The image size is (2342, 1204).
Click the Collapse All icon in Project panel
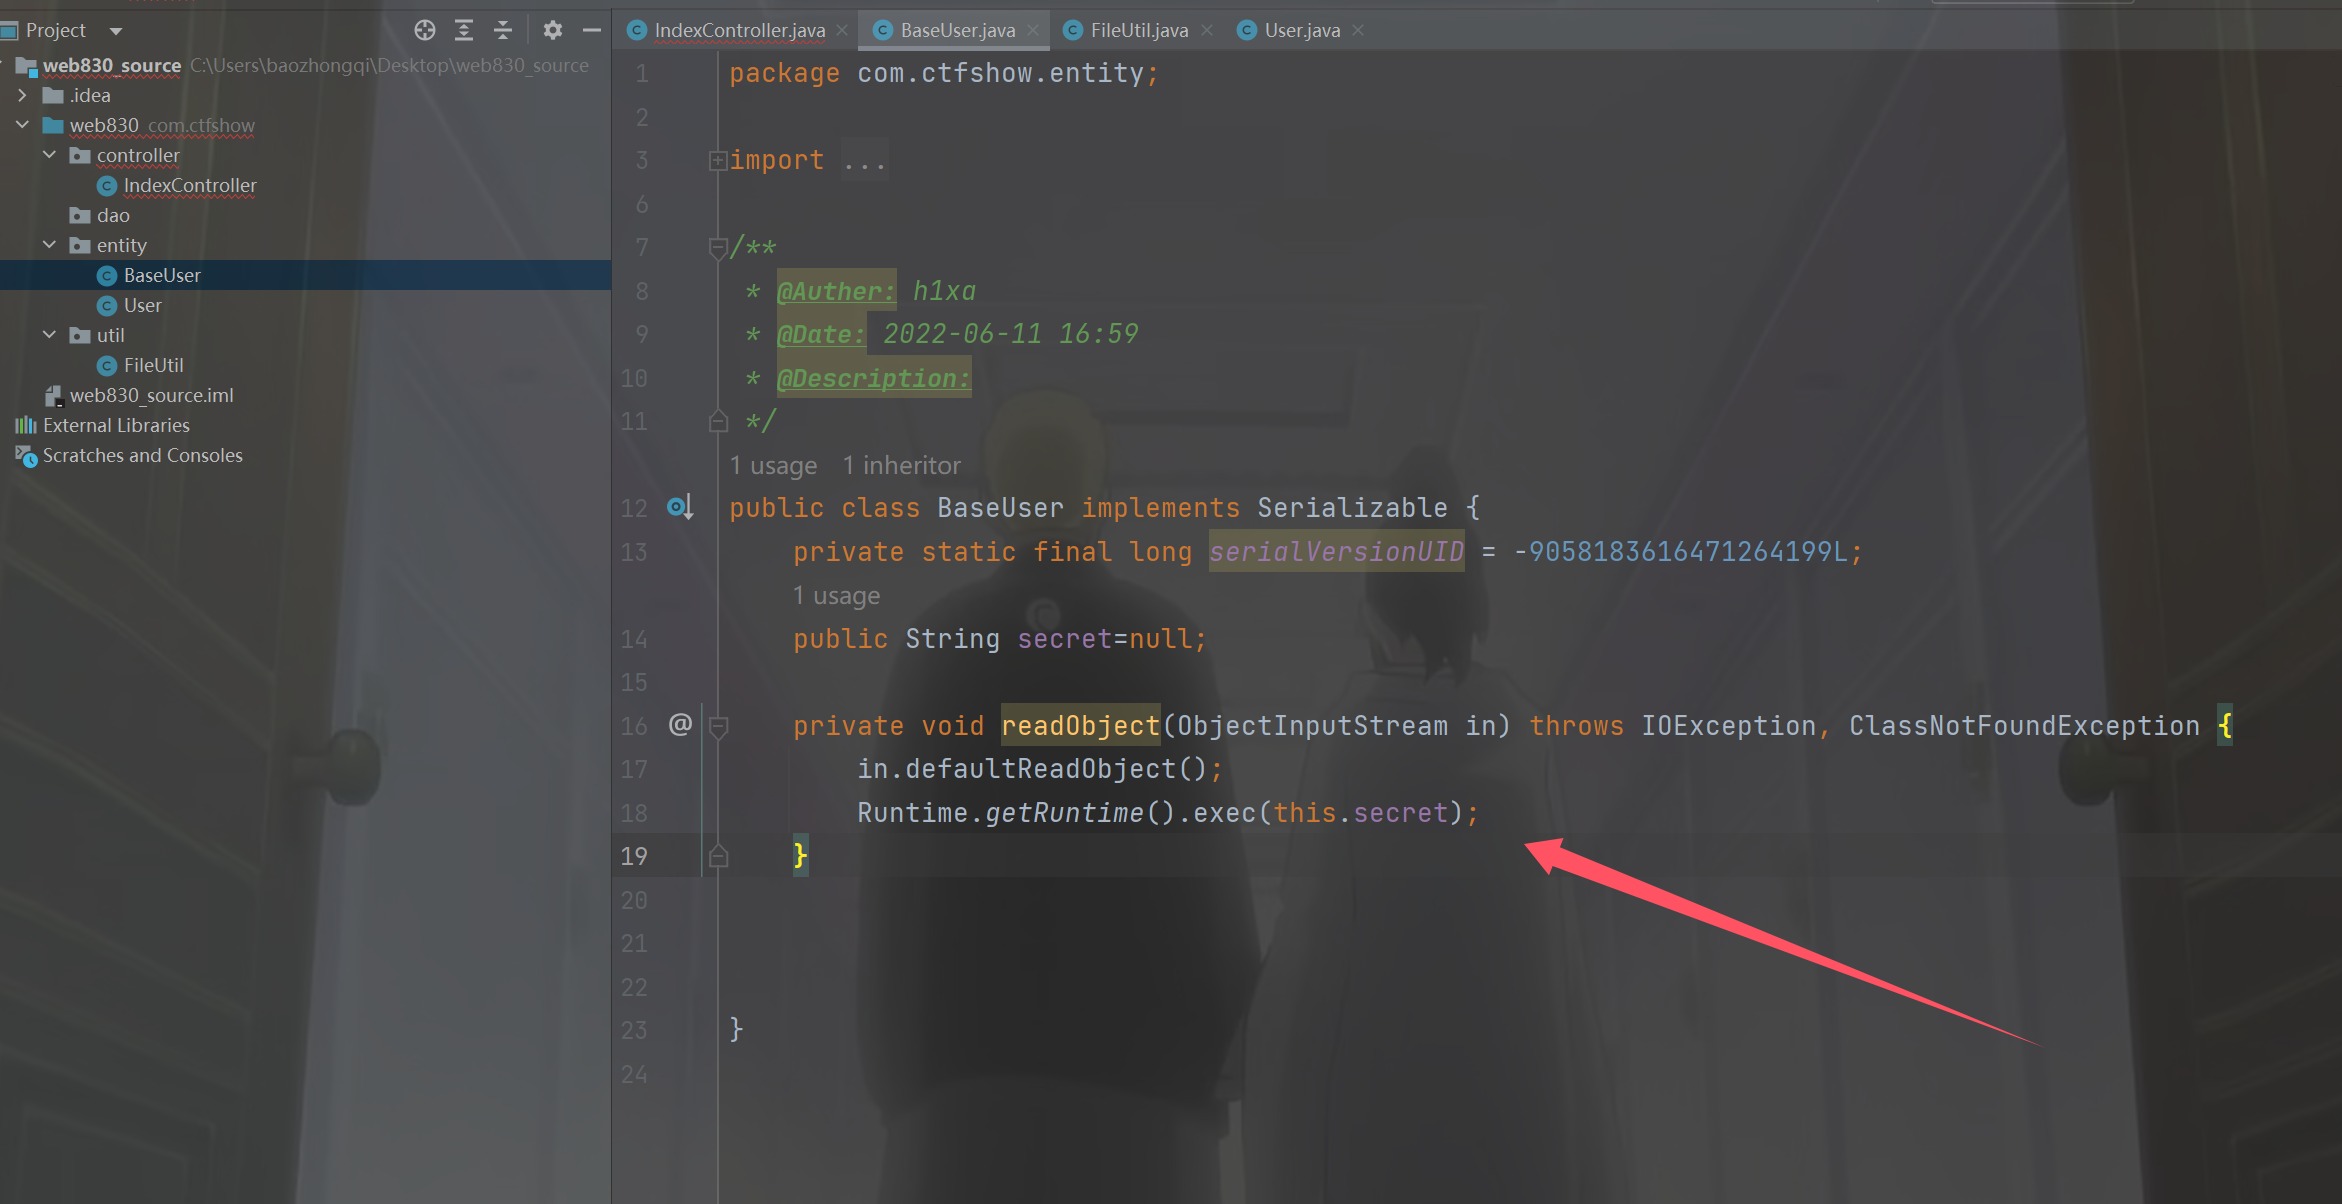click(x=503, y=30)
